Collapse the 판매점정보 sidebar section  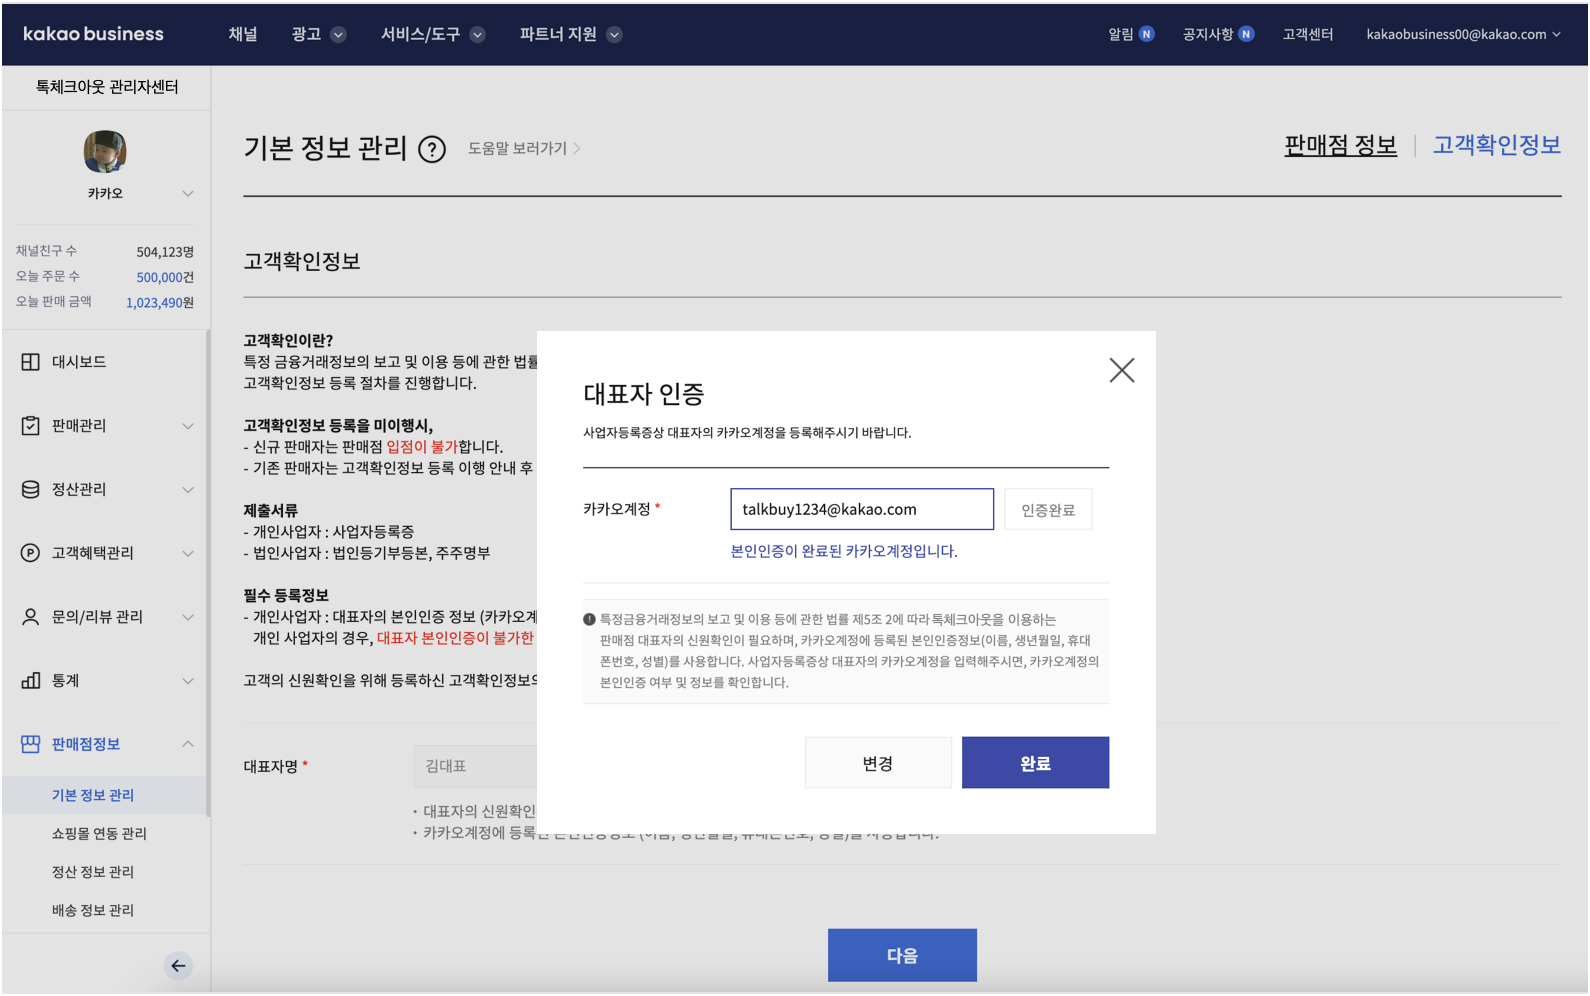[187, 744]
